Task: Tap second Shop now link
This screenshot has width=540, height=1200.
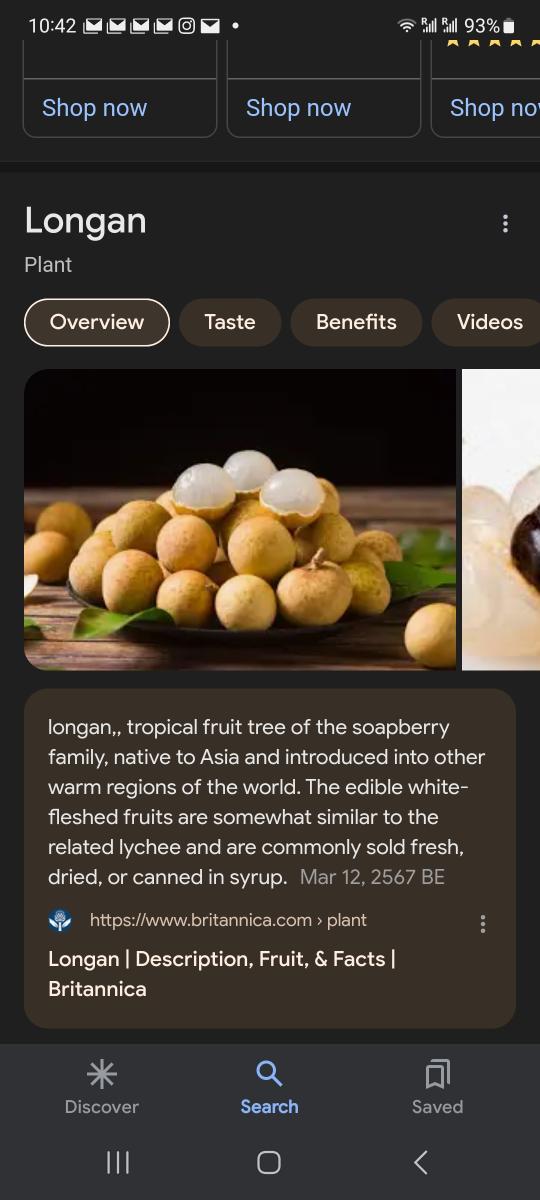Action: tap(298, 108)
